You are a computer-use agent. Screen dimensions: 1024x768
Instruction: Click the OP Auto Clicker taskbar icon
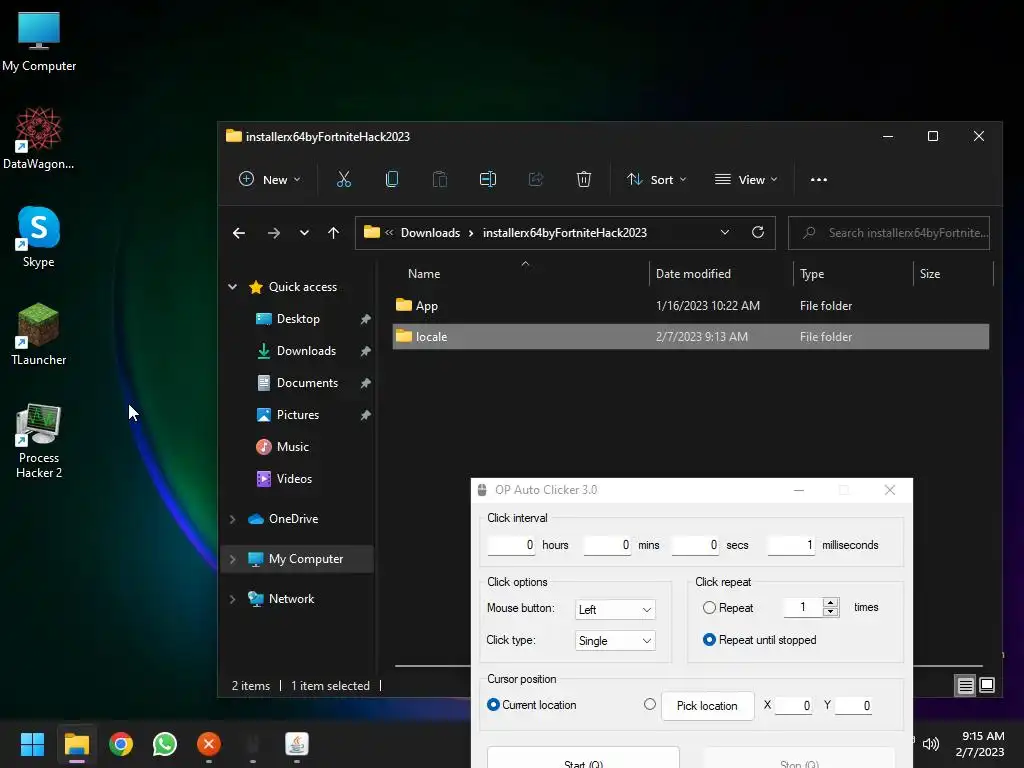[x=253, y=744]
